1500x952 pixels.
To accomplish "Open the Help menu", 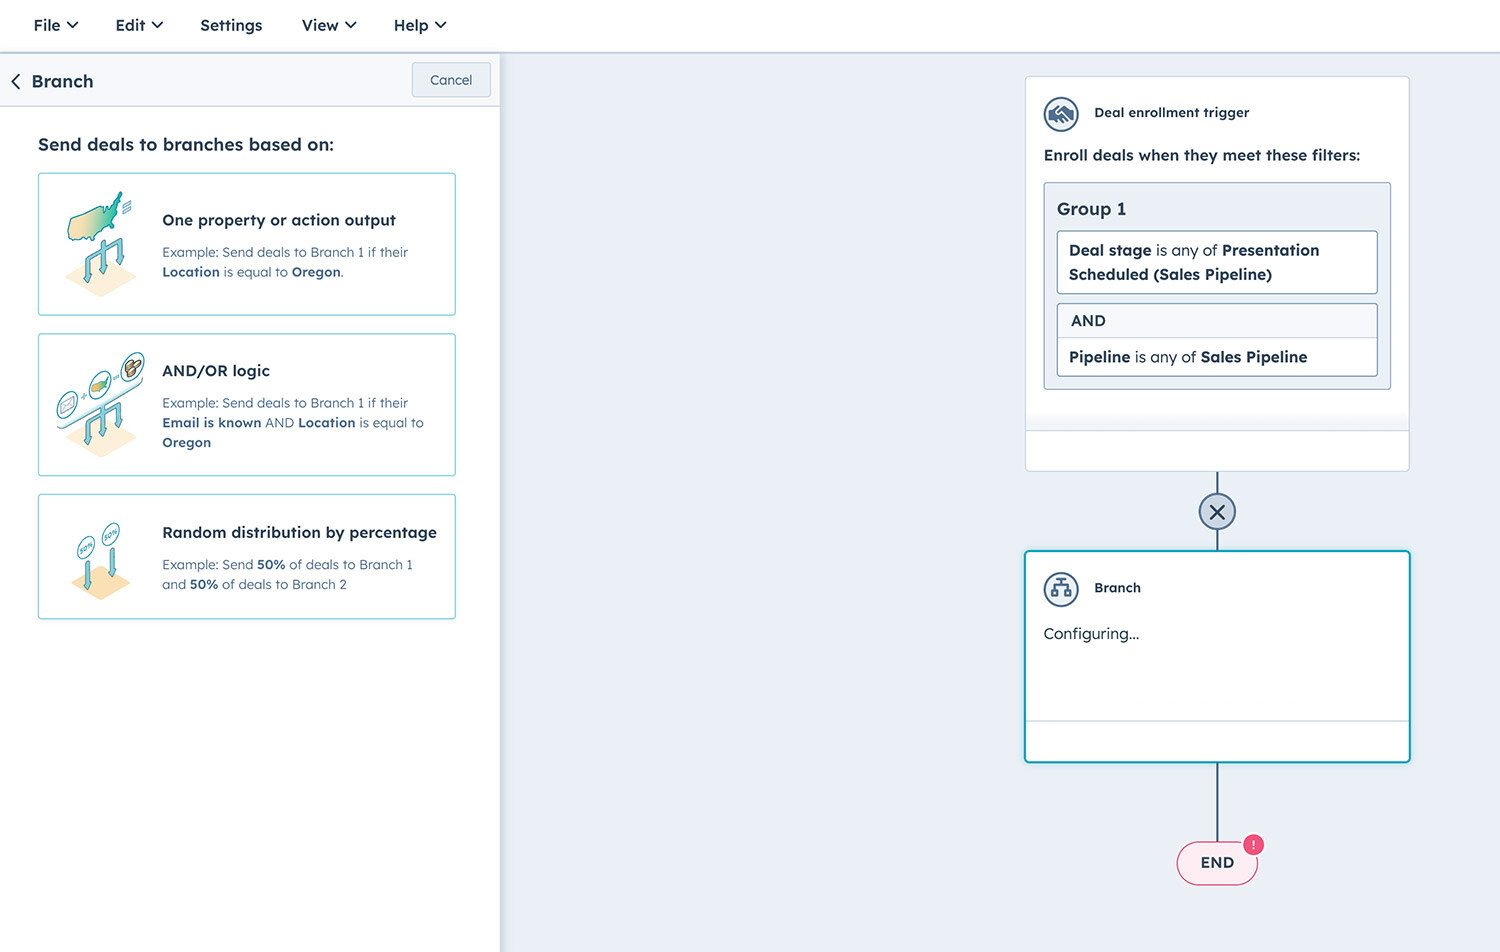I will [x=420, y=25].
